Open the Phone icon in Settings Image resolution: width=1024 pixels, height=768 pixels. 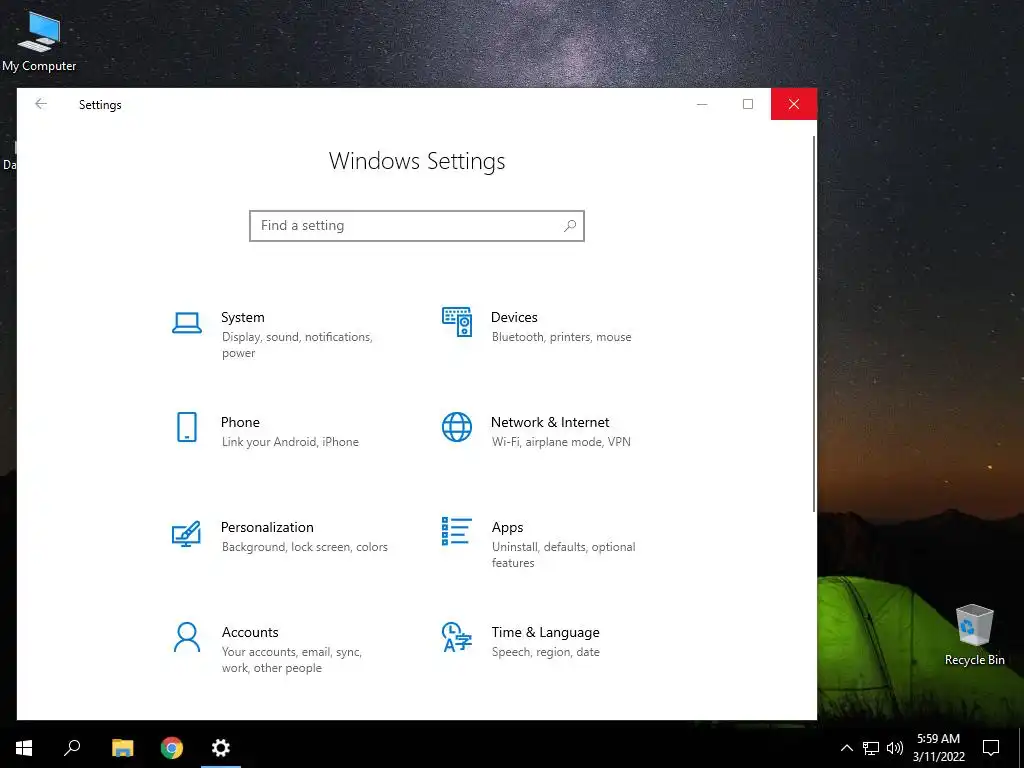(187, 427)
